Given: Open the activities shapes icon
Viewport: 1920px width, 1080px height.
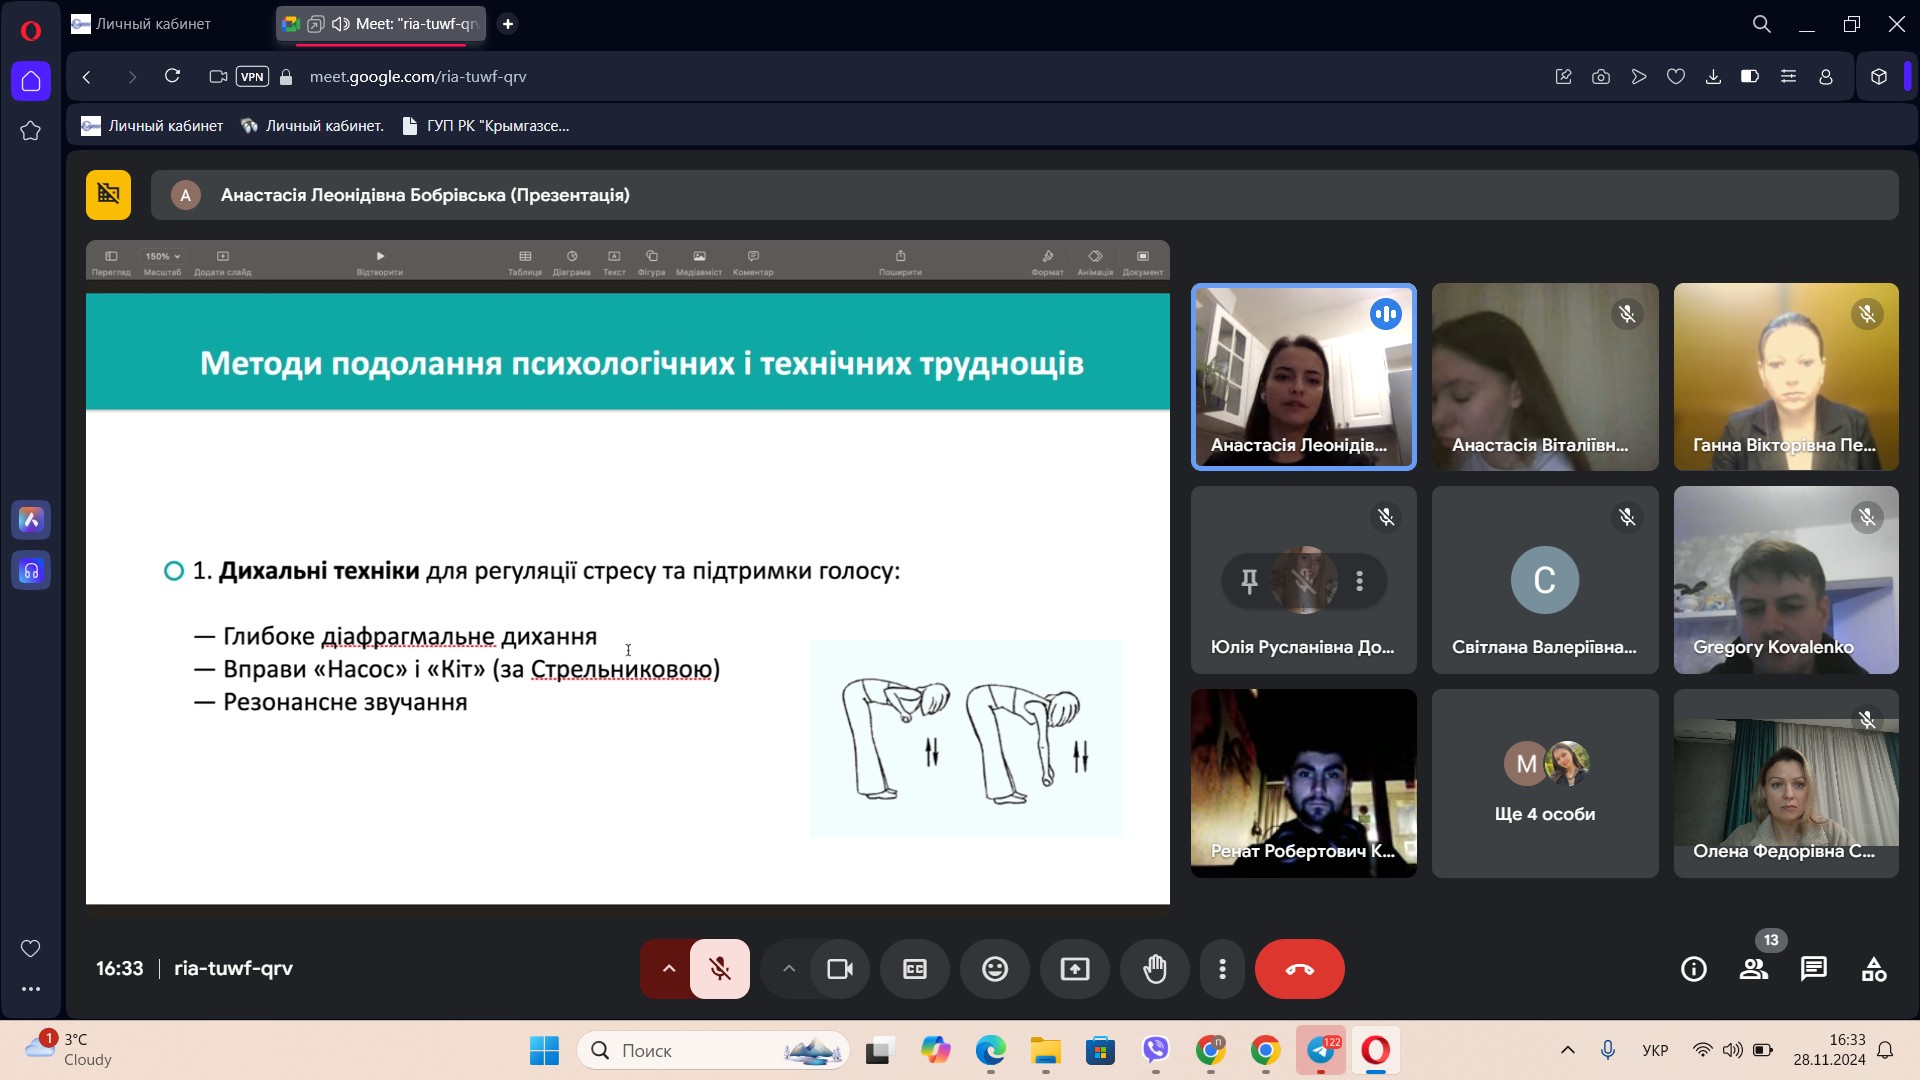Looking at the screenshot, I should (1874, 969).
